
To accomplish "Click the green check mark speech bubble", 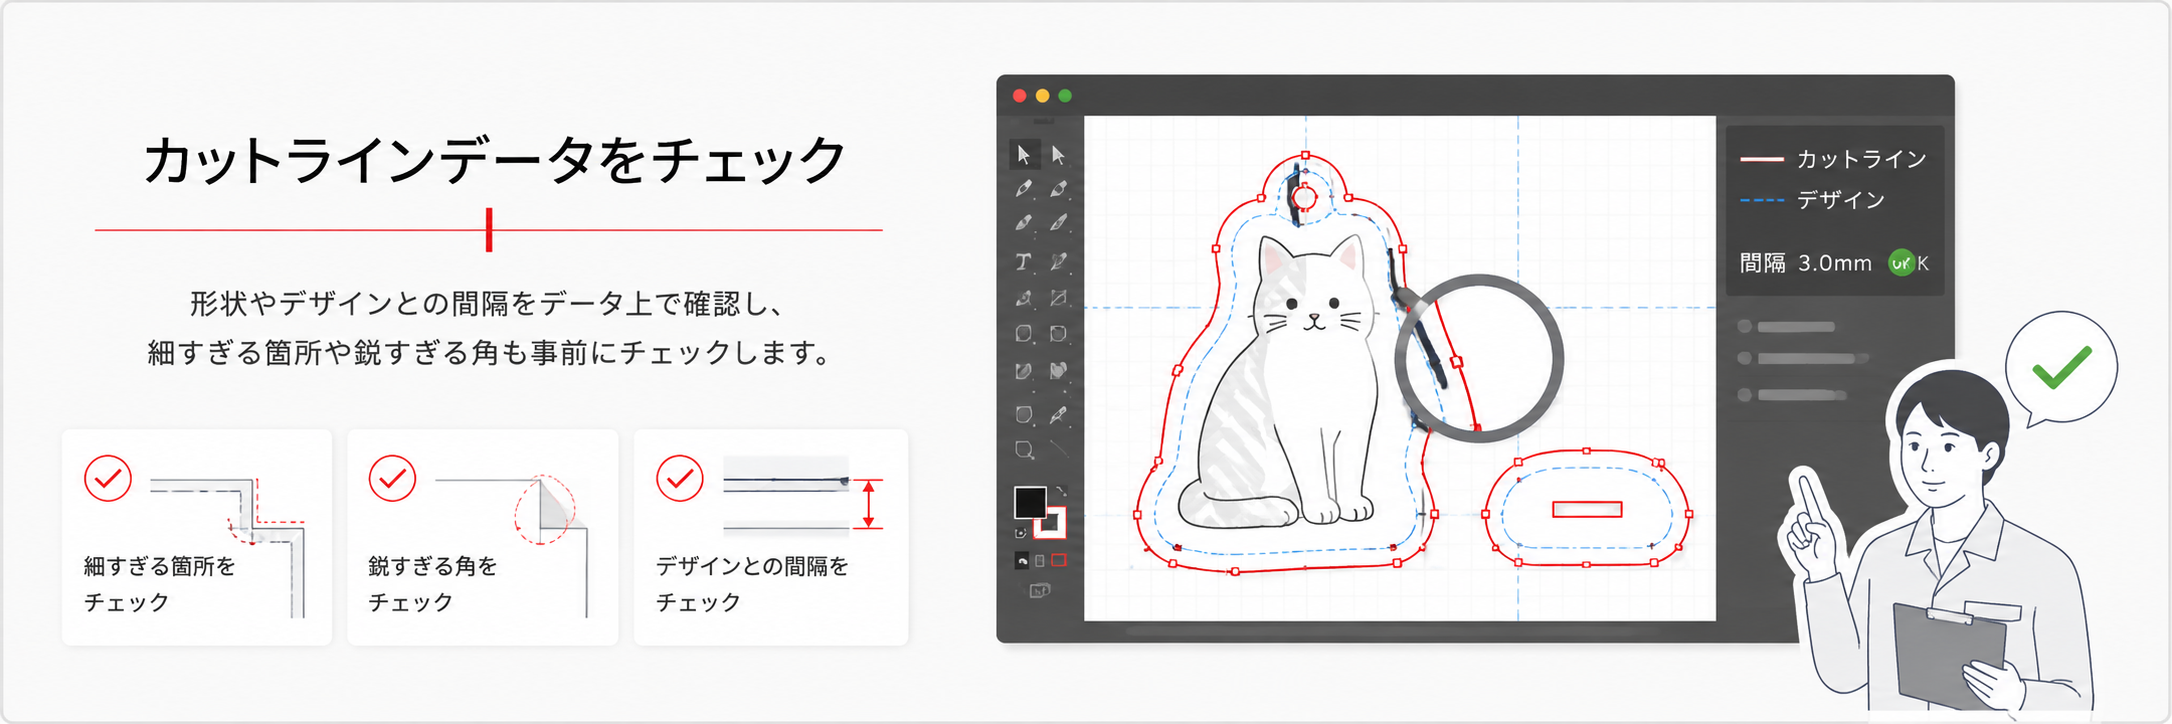I will [x=2060, y=369].
